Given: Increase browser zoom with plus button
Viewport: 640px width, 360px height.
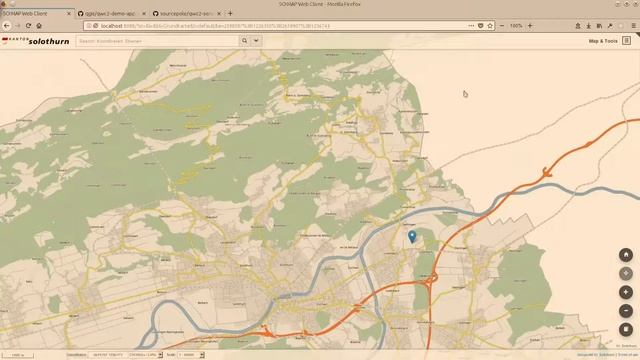Looking at the screenshot, I should click(x=530, y=26).
